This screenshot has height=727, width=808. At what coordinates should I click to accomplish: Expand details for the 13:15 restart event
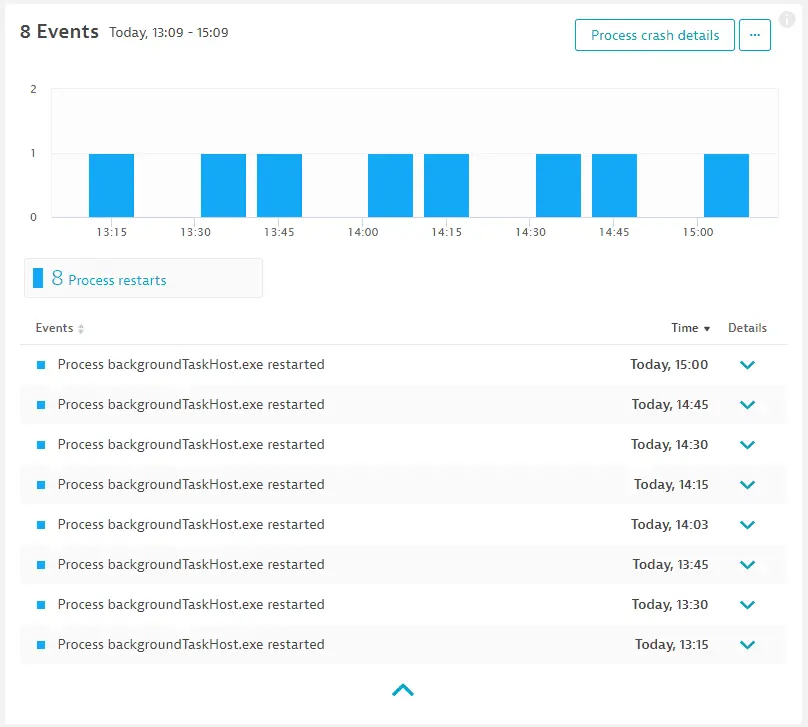coord(747,645)
